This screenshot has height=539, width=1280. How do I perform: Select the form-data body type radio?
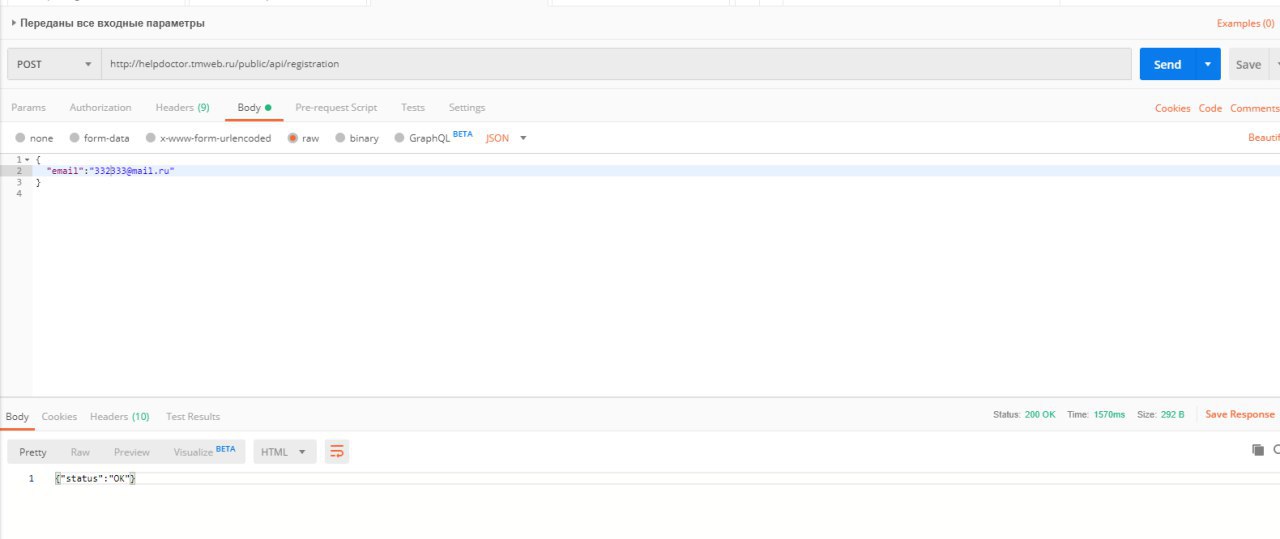(74, 138)
